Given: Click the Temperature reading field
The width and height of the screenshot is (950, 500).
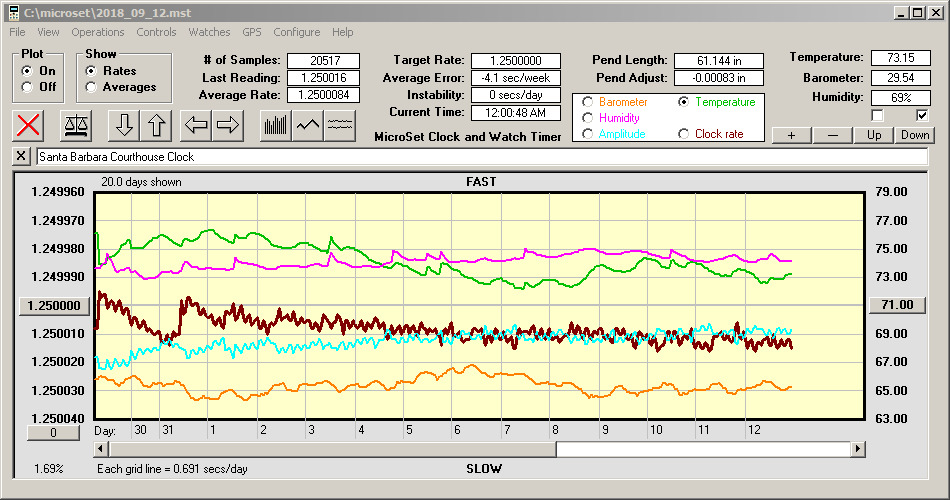Looking at the screenshot, I should click(900, 58).
